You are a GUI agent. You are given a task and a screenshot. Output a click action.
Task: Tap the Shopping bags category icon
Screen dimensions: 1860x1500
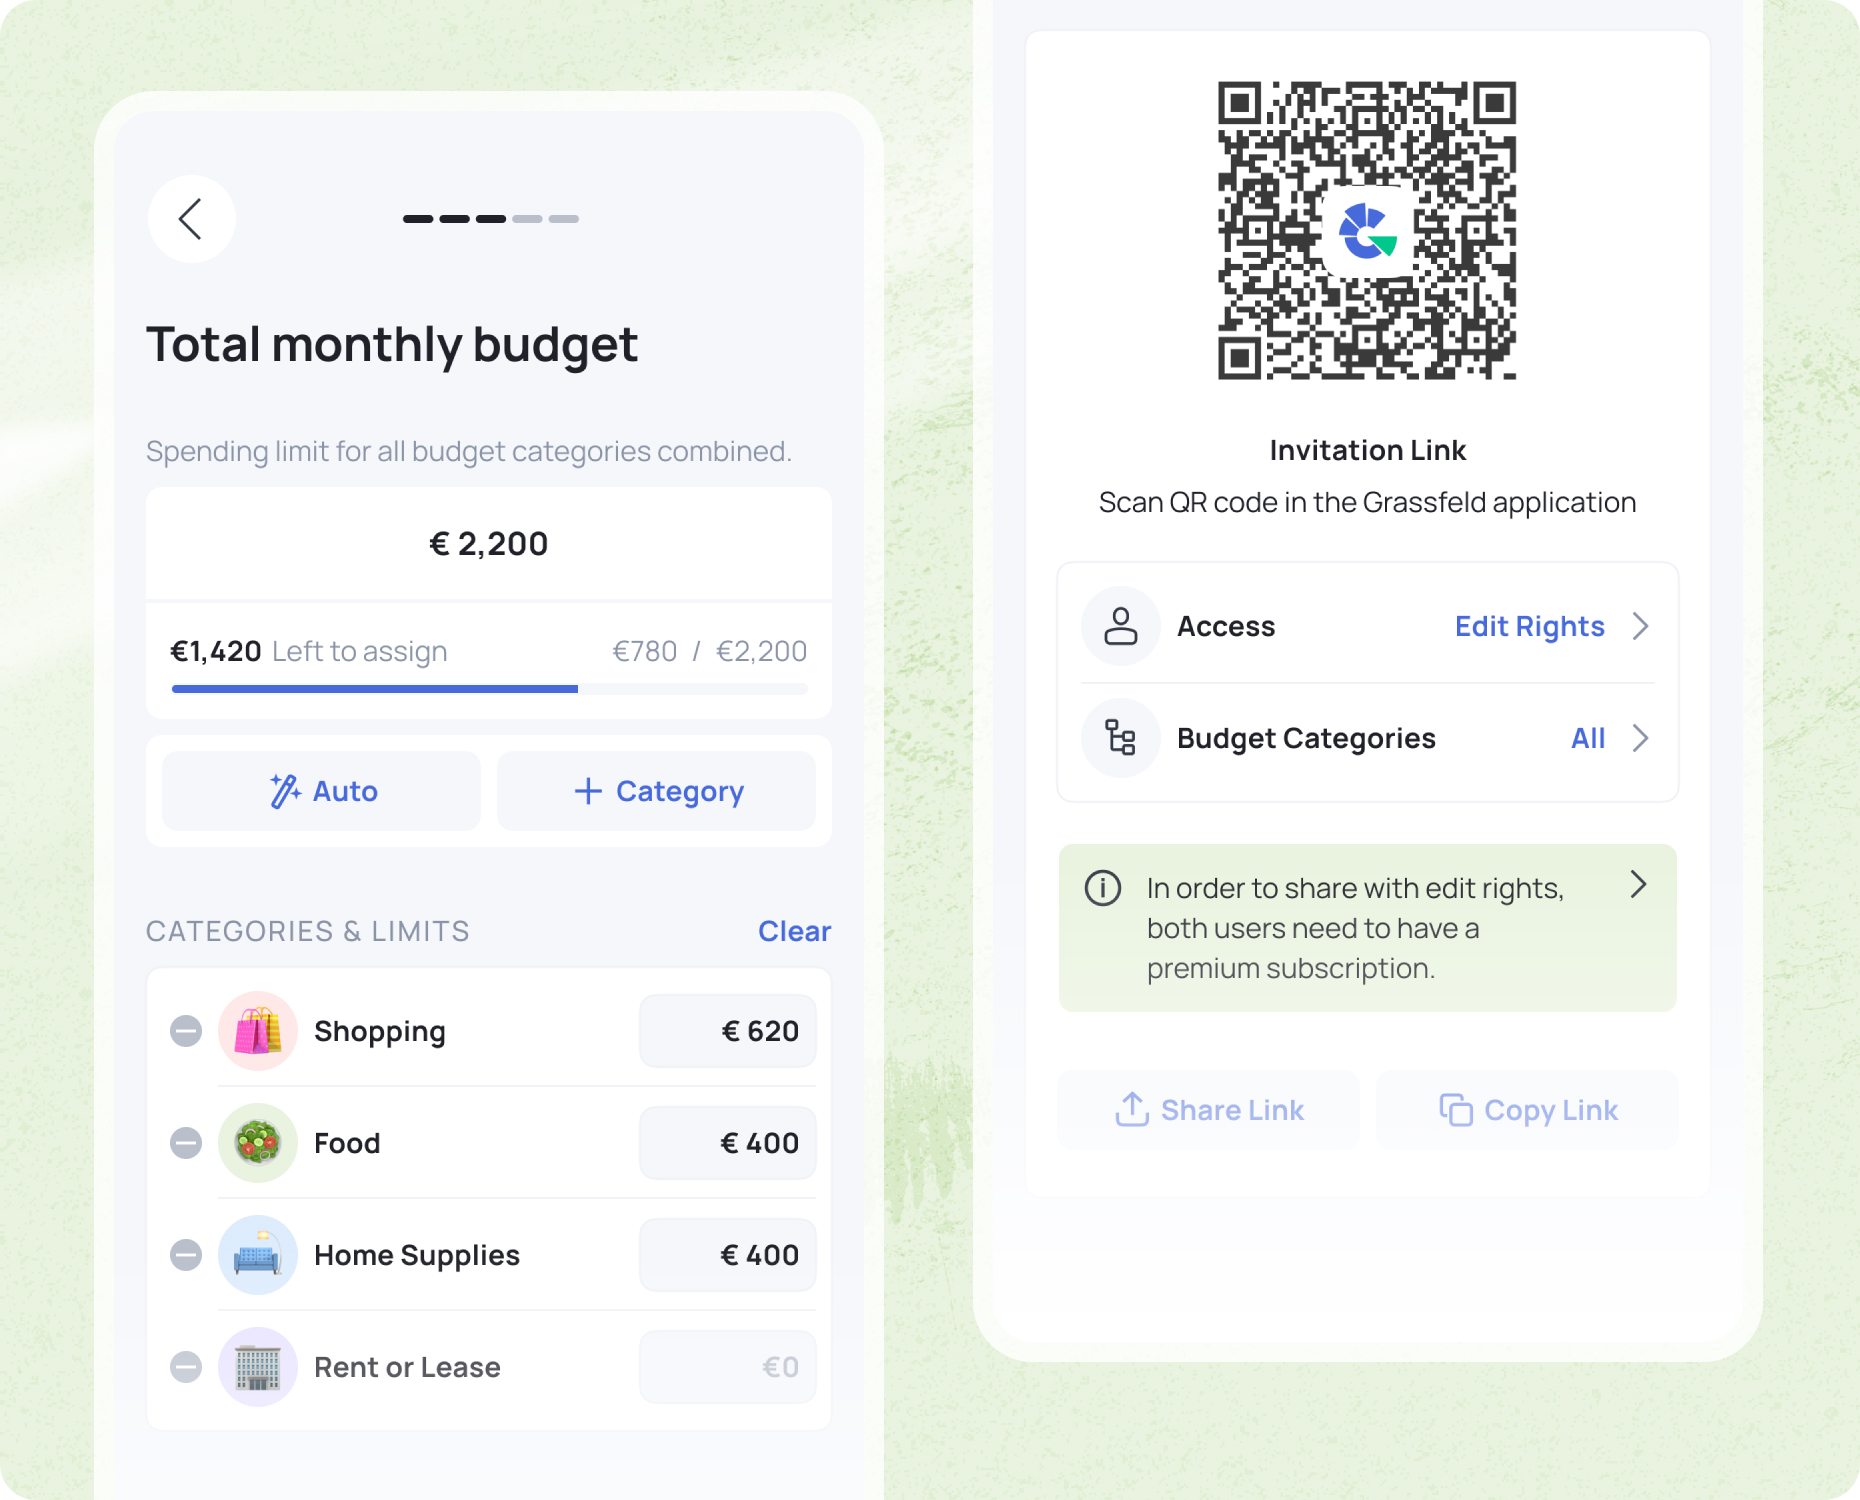[x=258, y=1031]
